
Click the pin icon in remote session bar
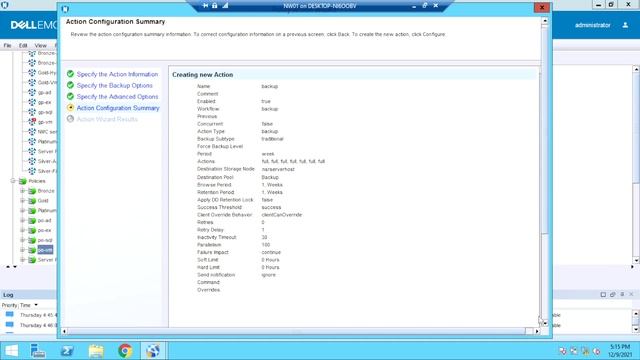click(x=205, y=6)
